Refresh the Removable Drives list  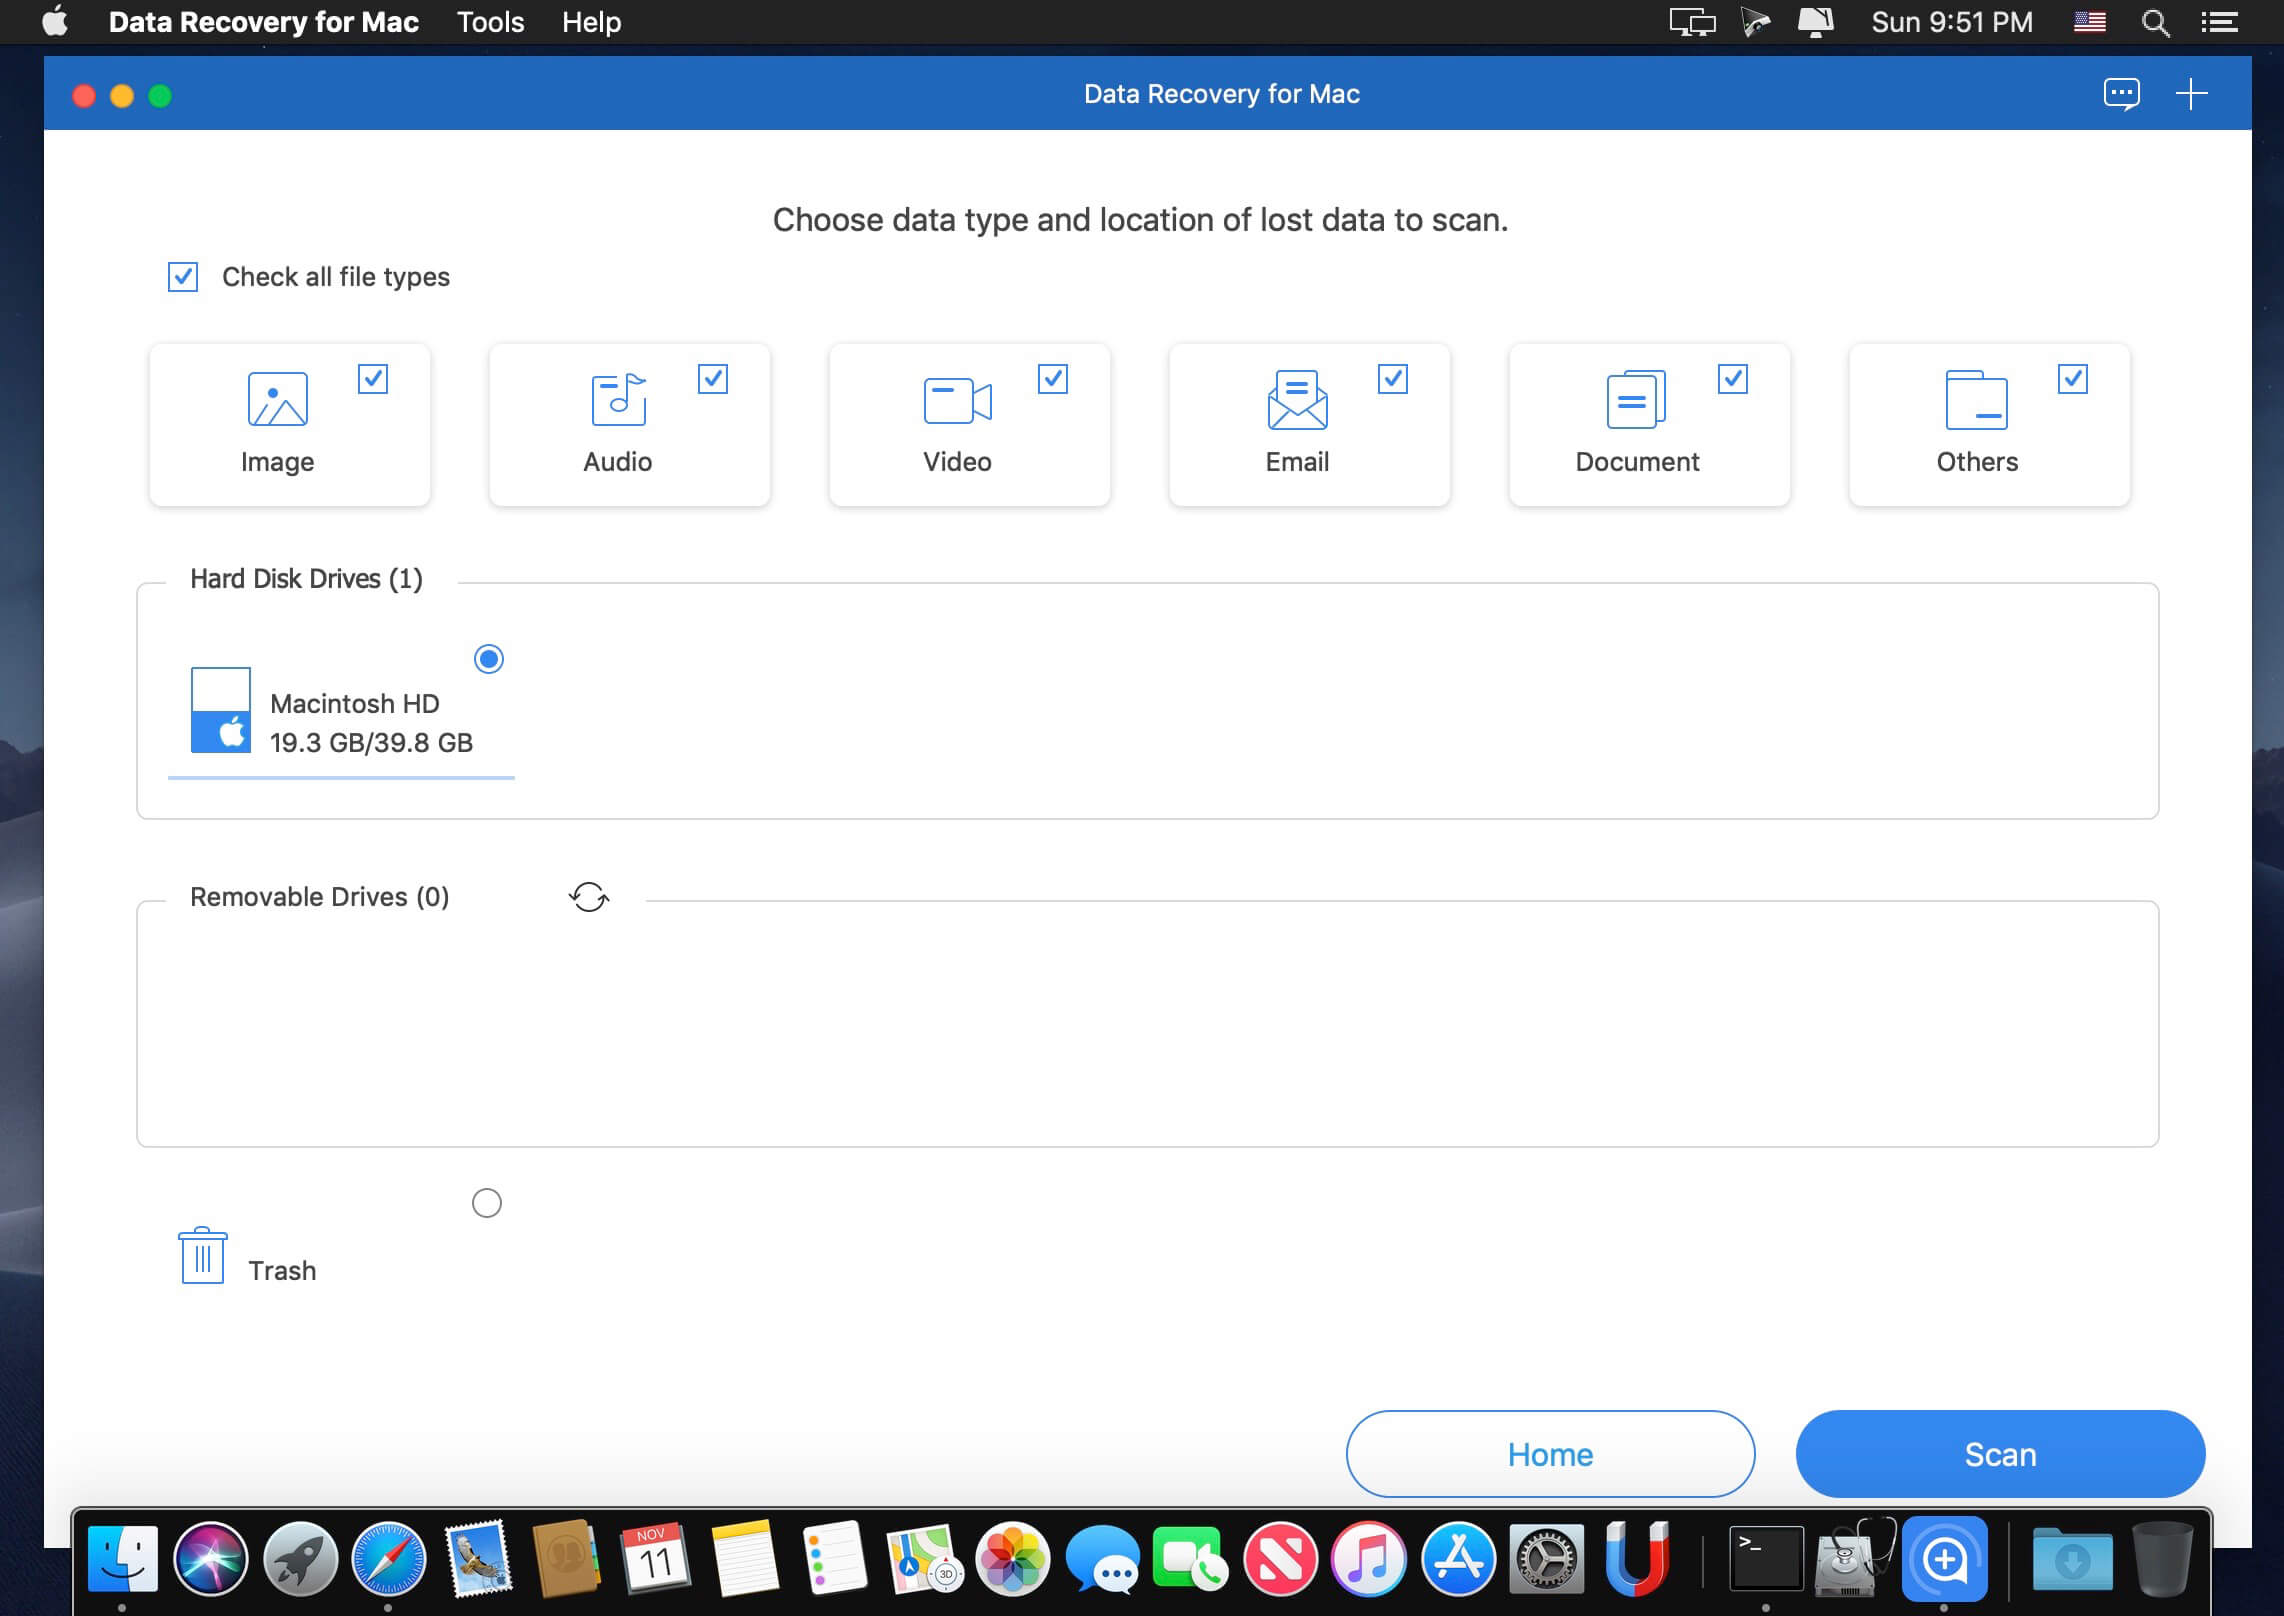(x=589, y=897)
